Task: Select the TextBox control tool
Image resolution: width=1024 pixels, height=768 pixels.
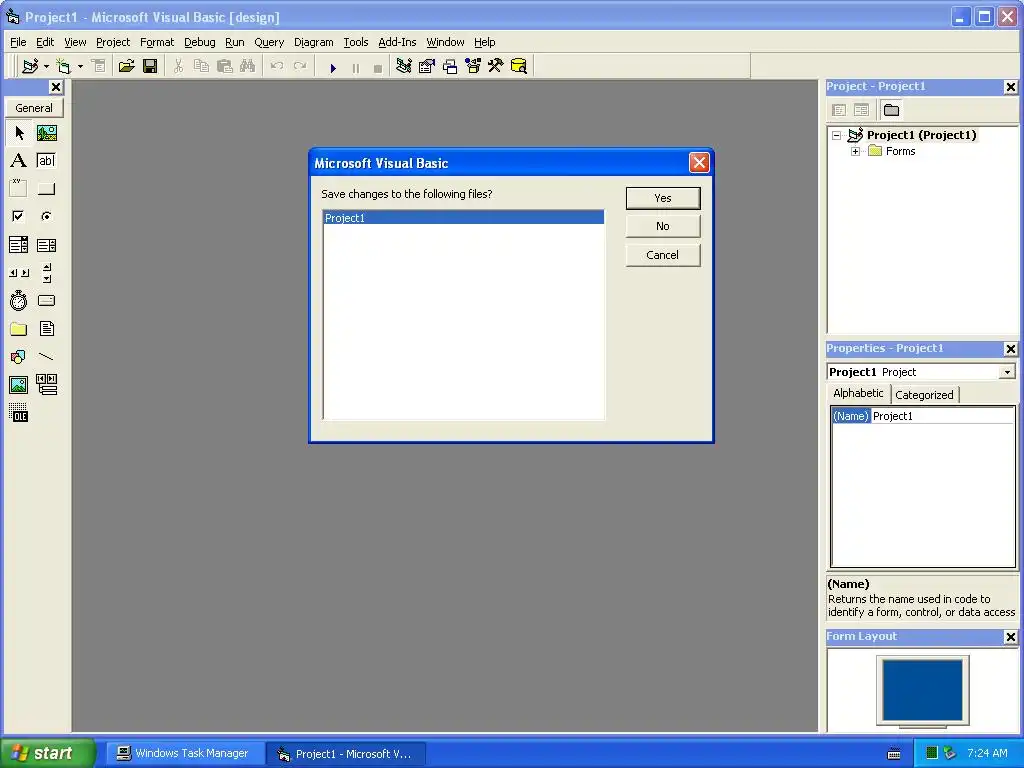Action: [x=46, y=161]
